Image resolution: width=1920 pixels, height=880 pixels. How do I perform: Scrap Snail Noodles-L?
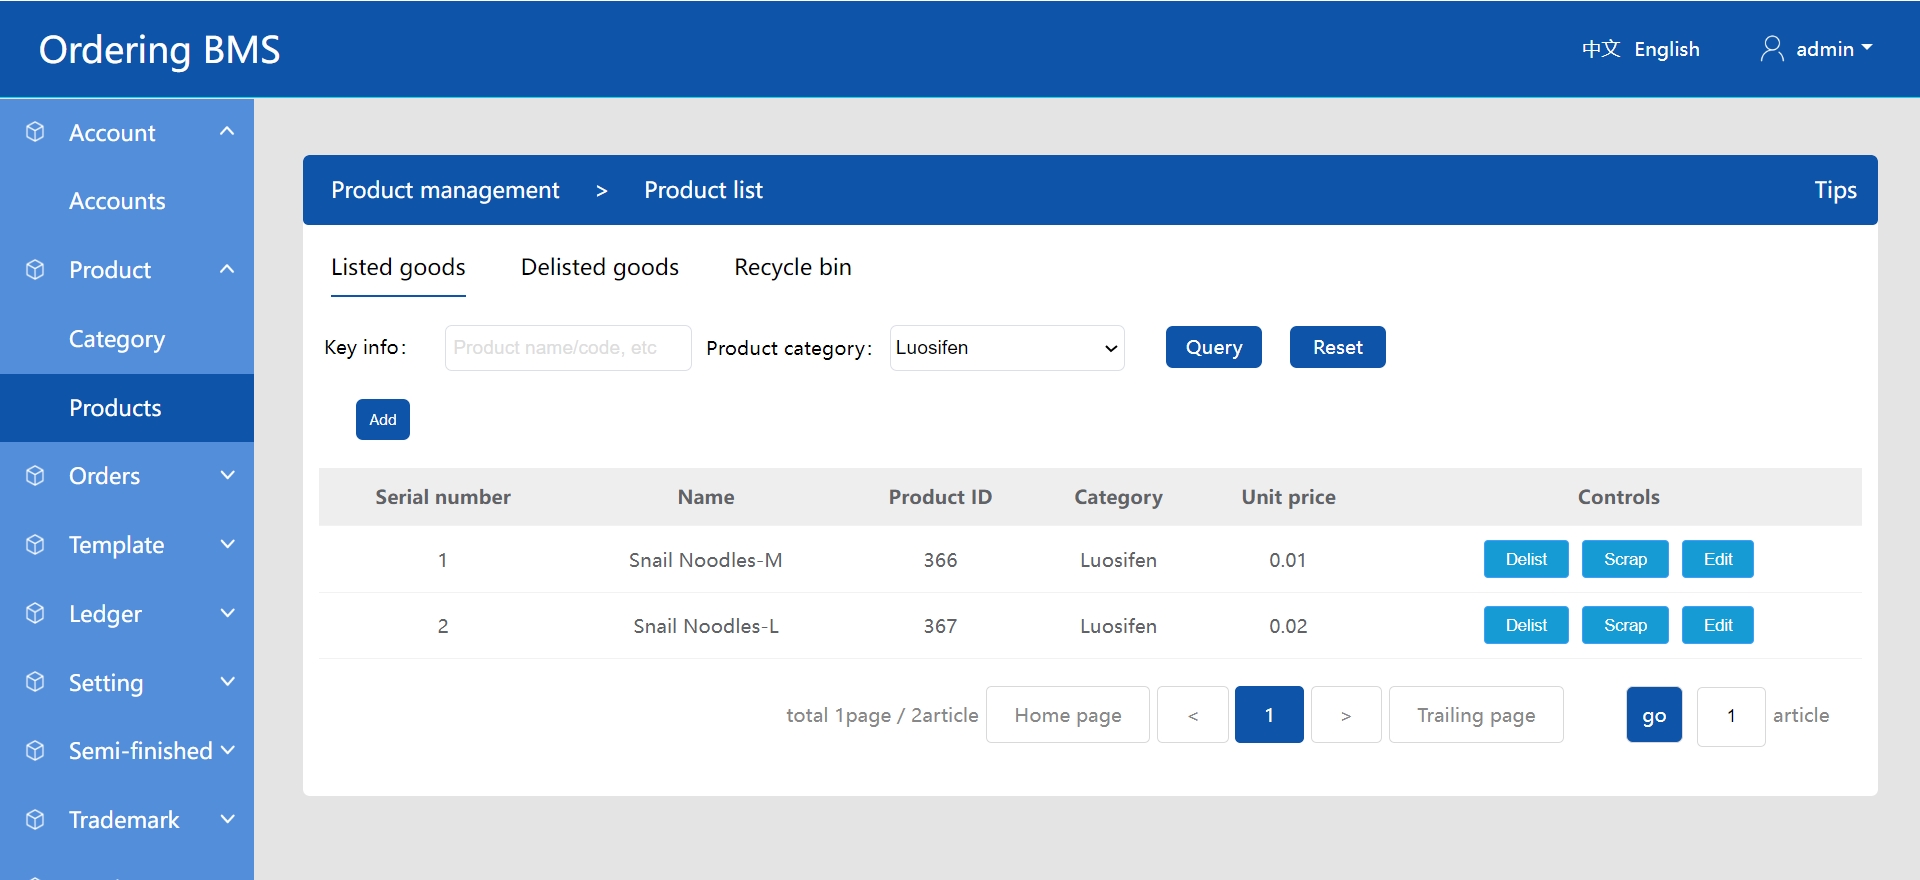pos(1625,625)
